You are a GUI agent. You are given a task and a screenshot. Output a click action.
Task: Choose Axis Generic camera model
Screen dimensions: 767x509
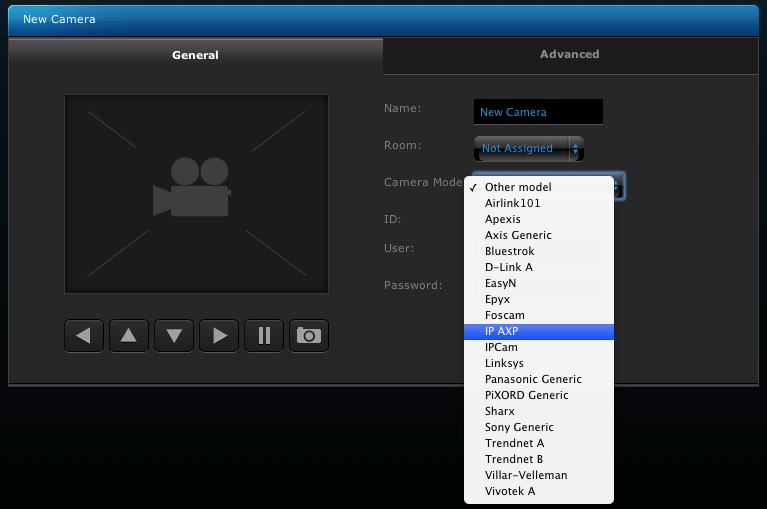point(539,235)
